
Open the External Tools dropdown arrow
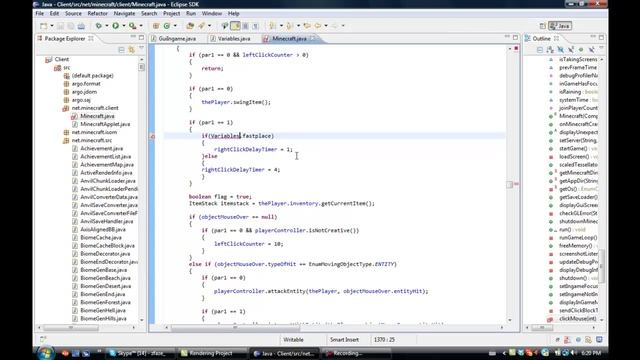141,26
